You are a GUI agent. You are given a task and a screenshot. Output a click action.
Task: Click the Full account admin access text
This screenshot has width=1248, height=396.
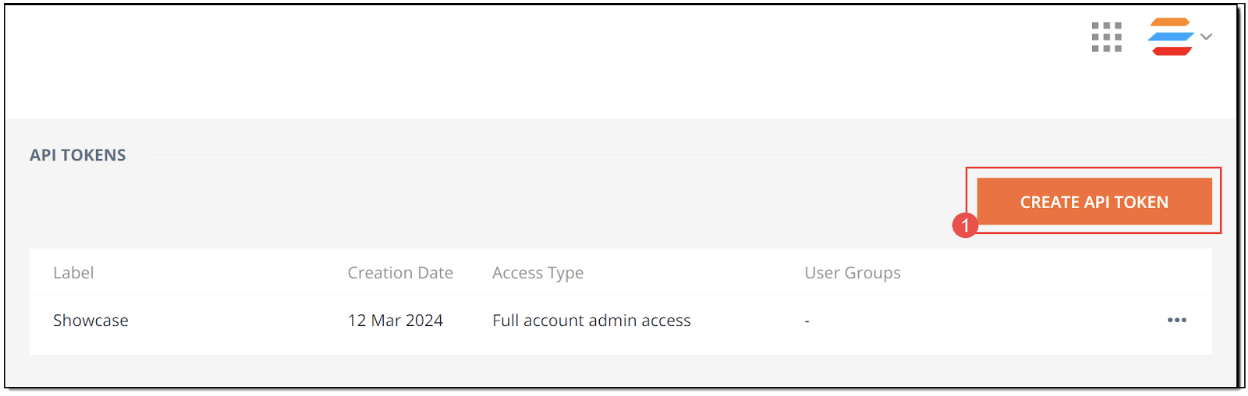coord(591,320)
